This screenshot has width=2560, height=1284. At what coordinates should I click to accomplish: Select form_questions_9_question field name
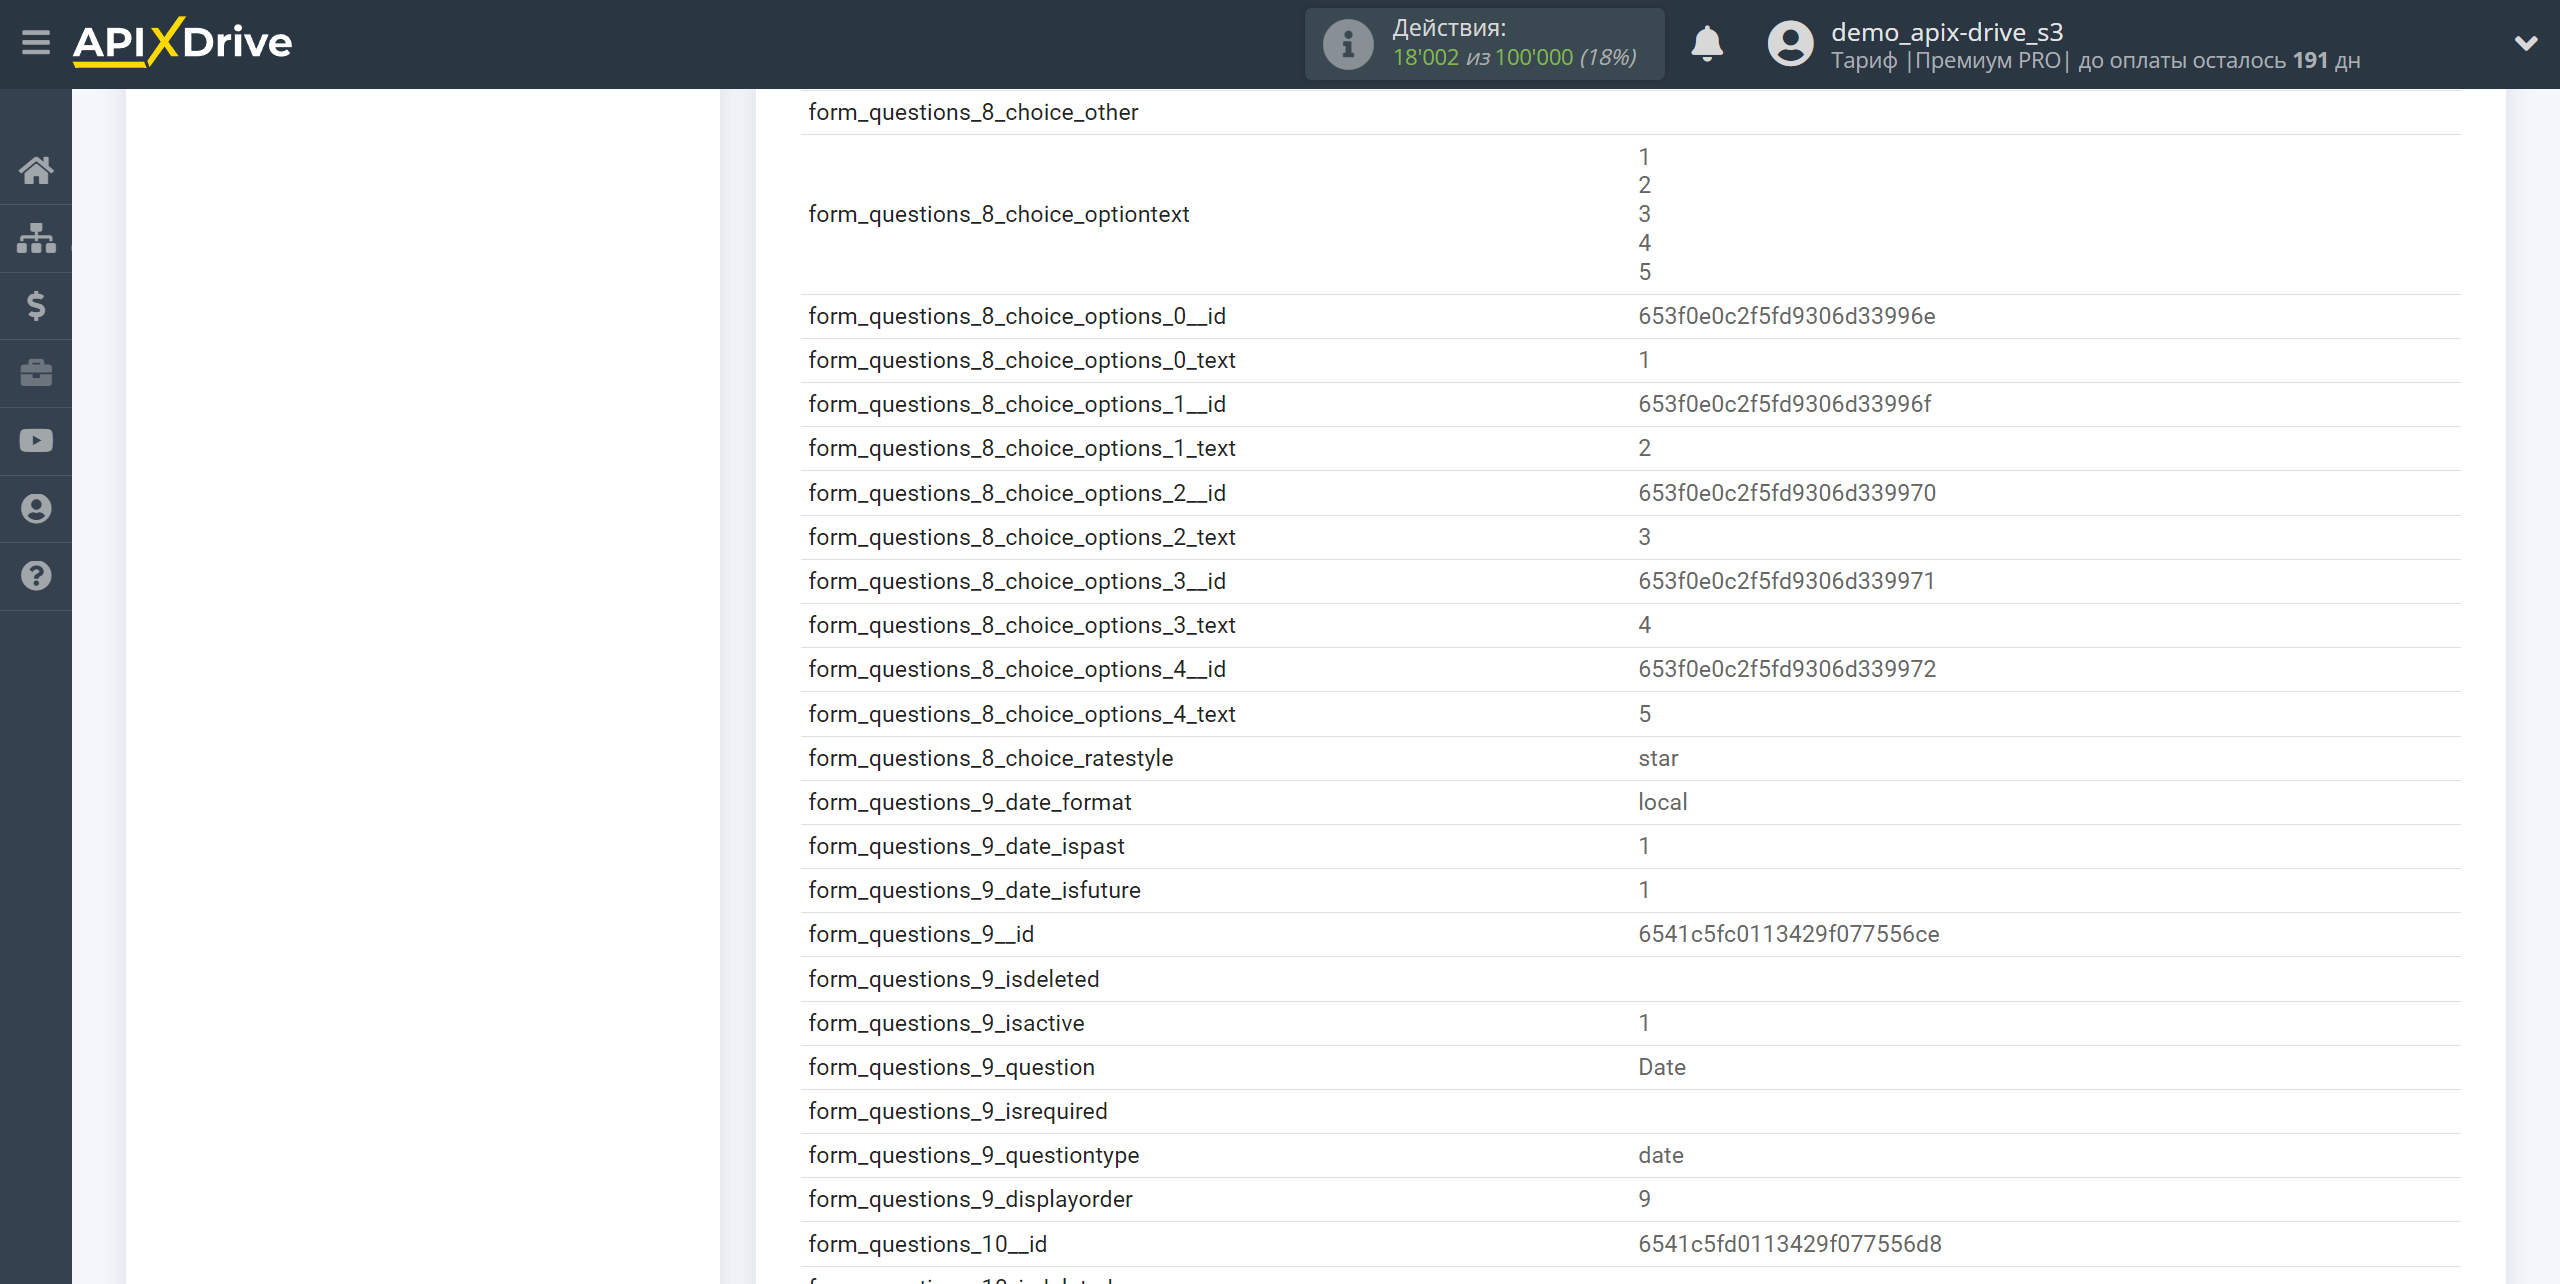point(951,1068)
